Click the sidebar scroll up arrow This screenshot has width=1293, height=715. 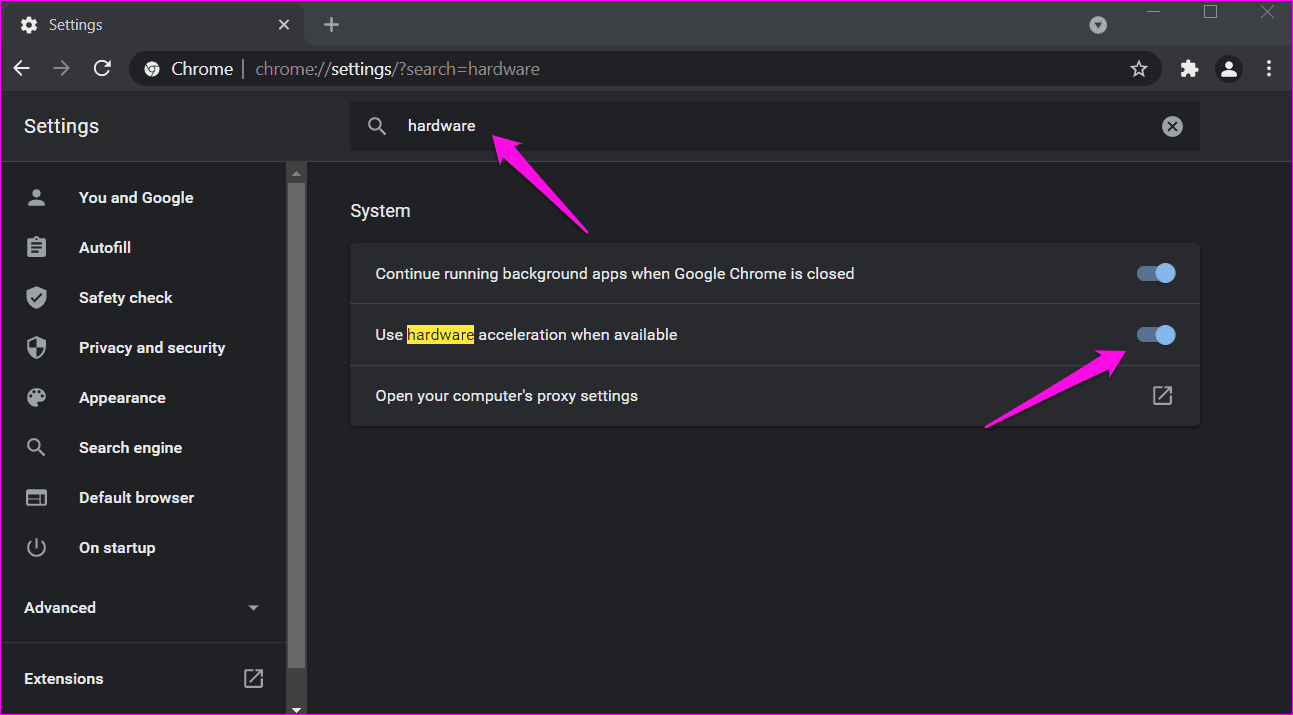(296, 173)
